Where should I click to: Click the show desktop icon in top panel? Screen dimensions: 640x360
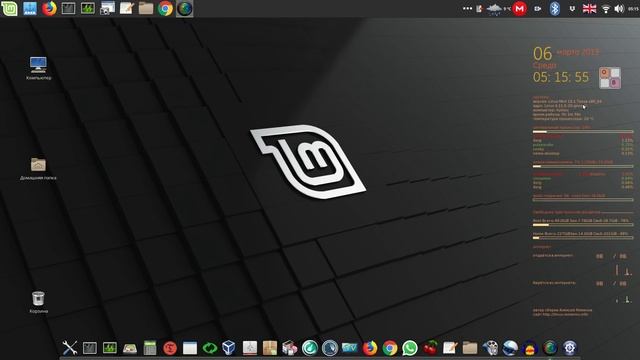29,8
